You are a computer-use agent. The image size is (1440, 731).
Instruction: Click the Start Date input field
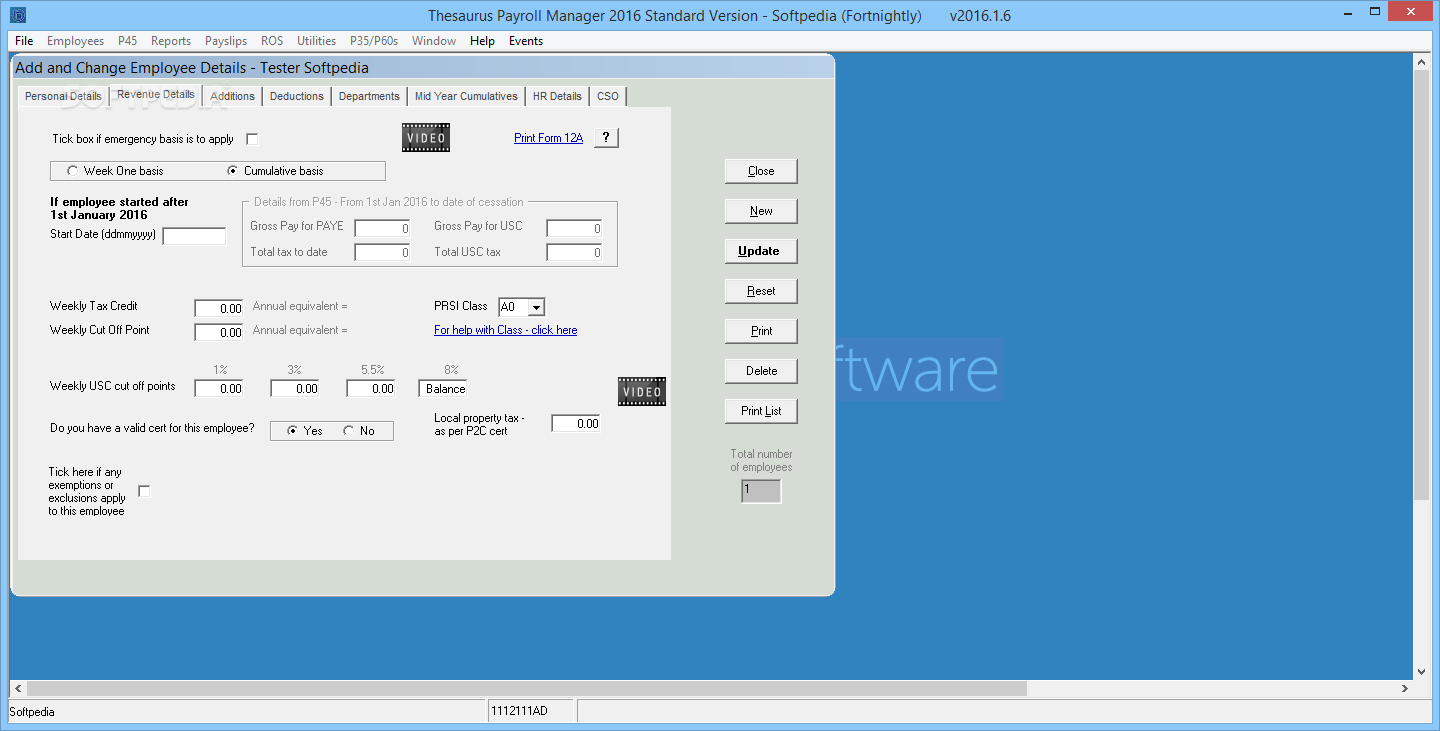pos(195,236)
